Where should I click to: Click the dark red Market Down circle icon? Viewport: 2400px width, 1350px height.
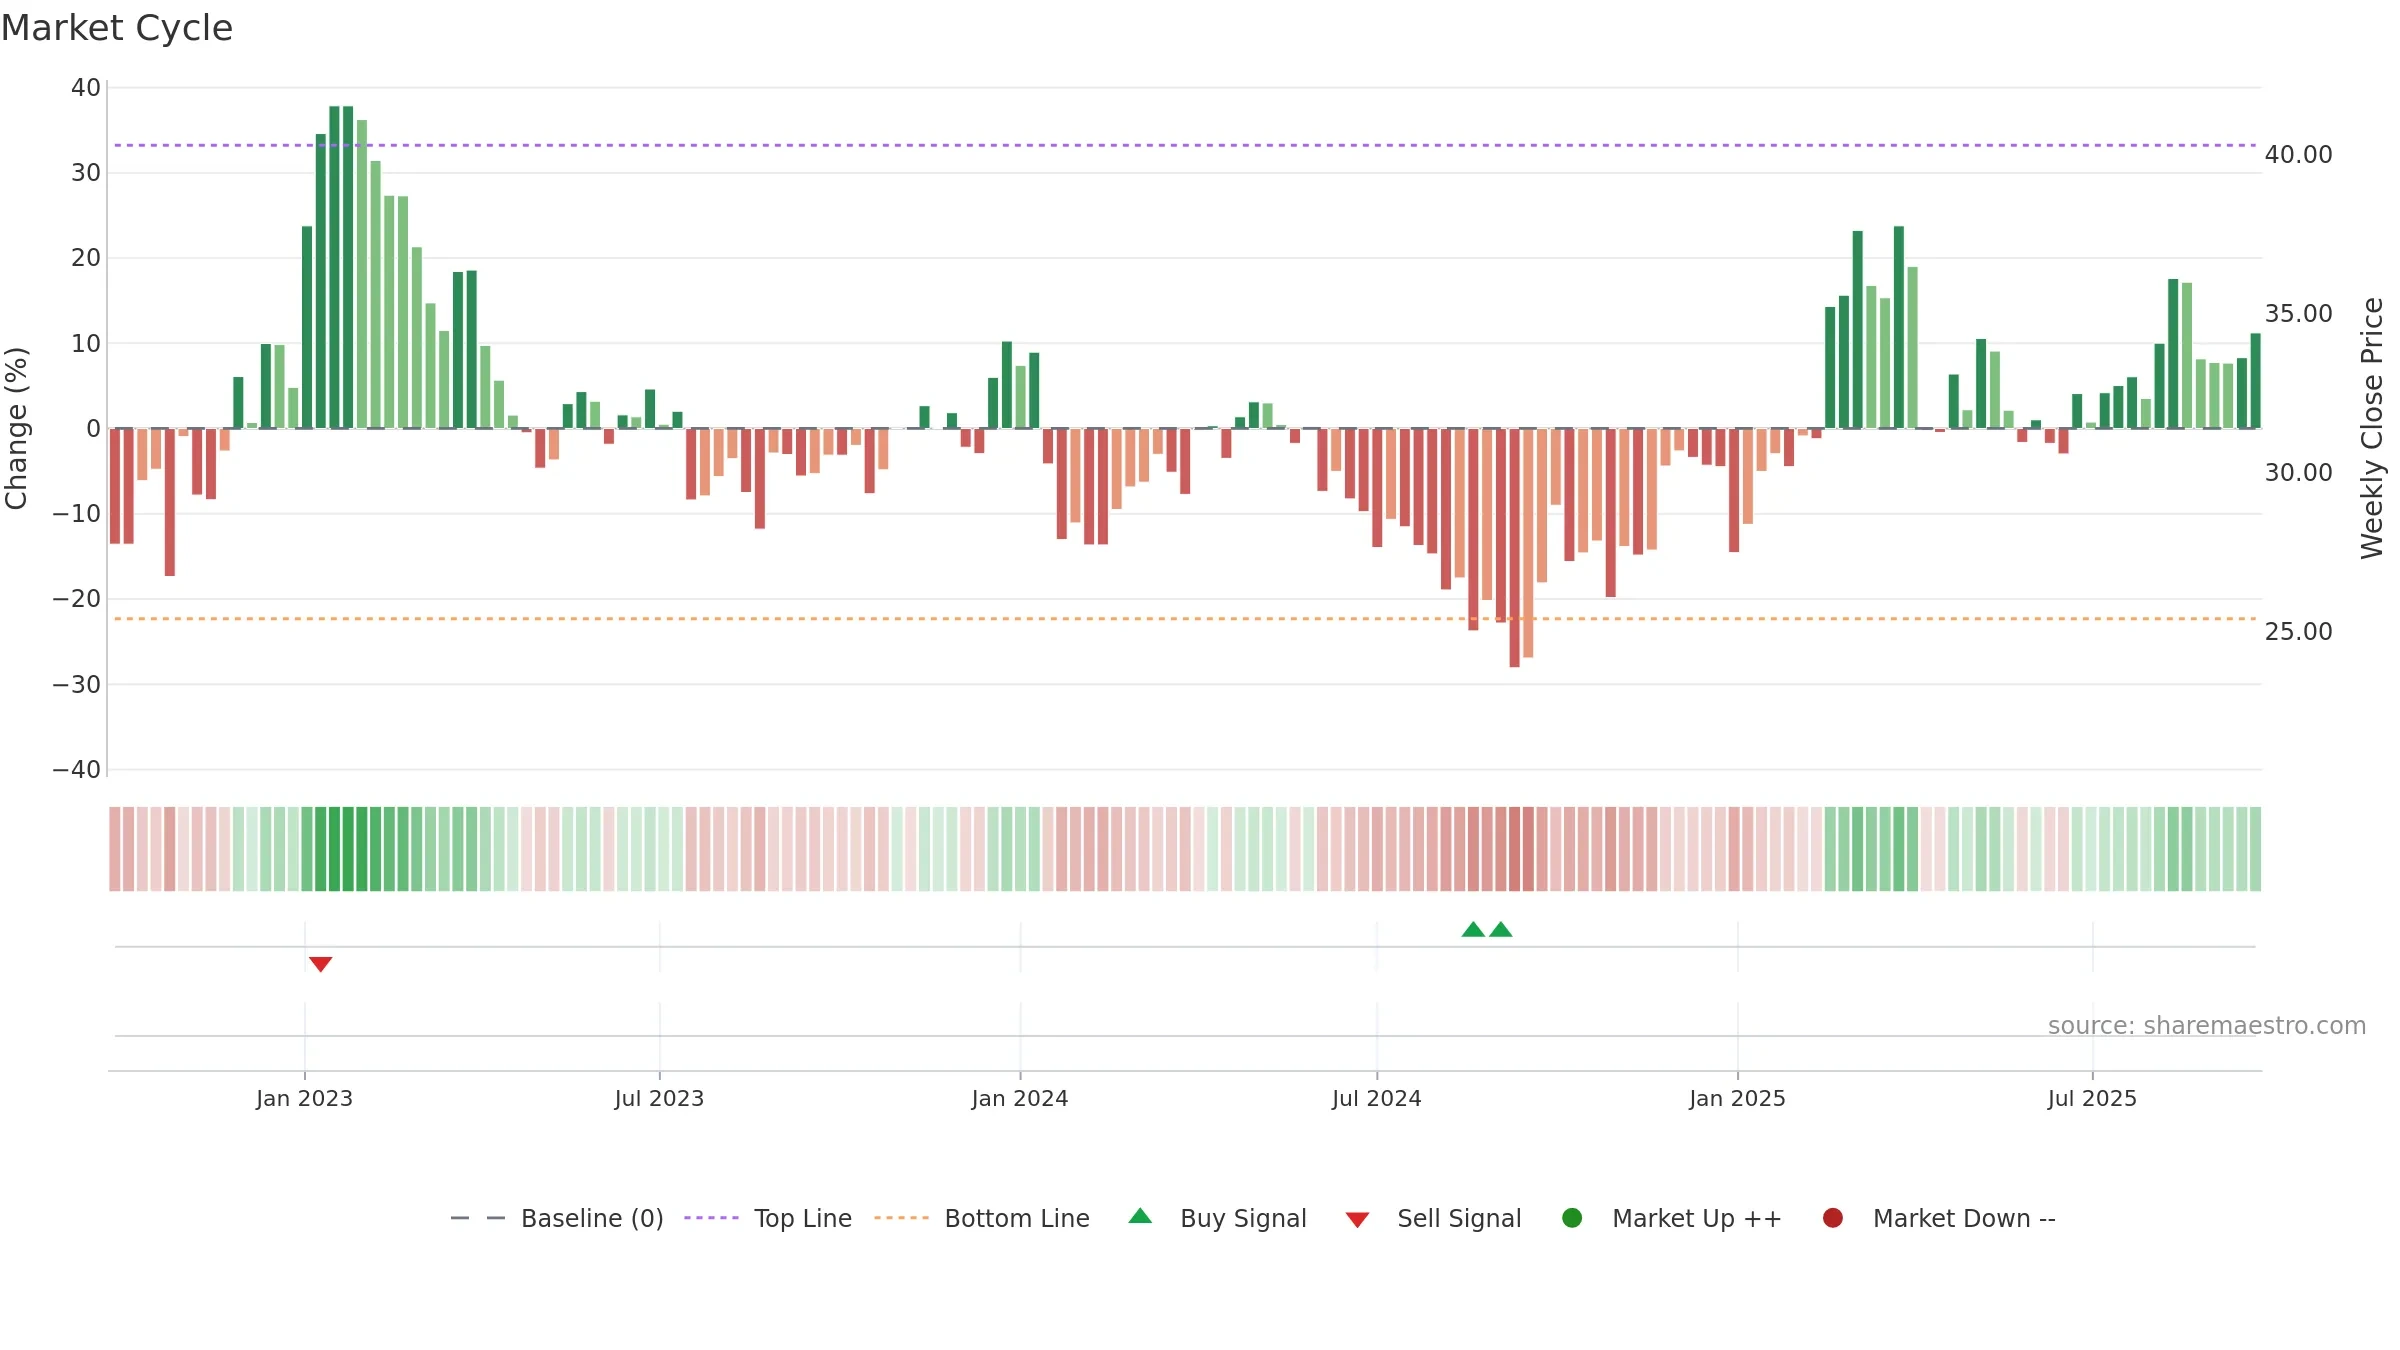[1833, 1218]
